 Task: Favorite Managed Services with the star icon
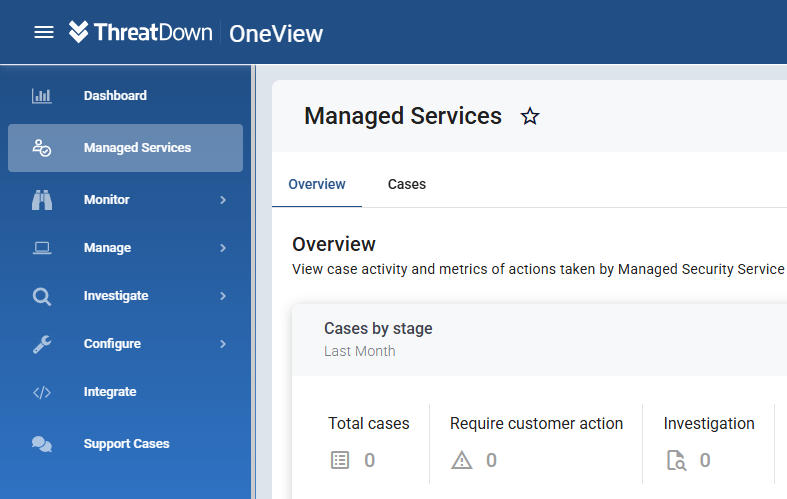[x=530, y=116]
